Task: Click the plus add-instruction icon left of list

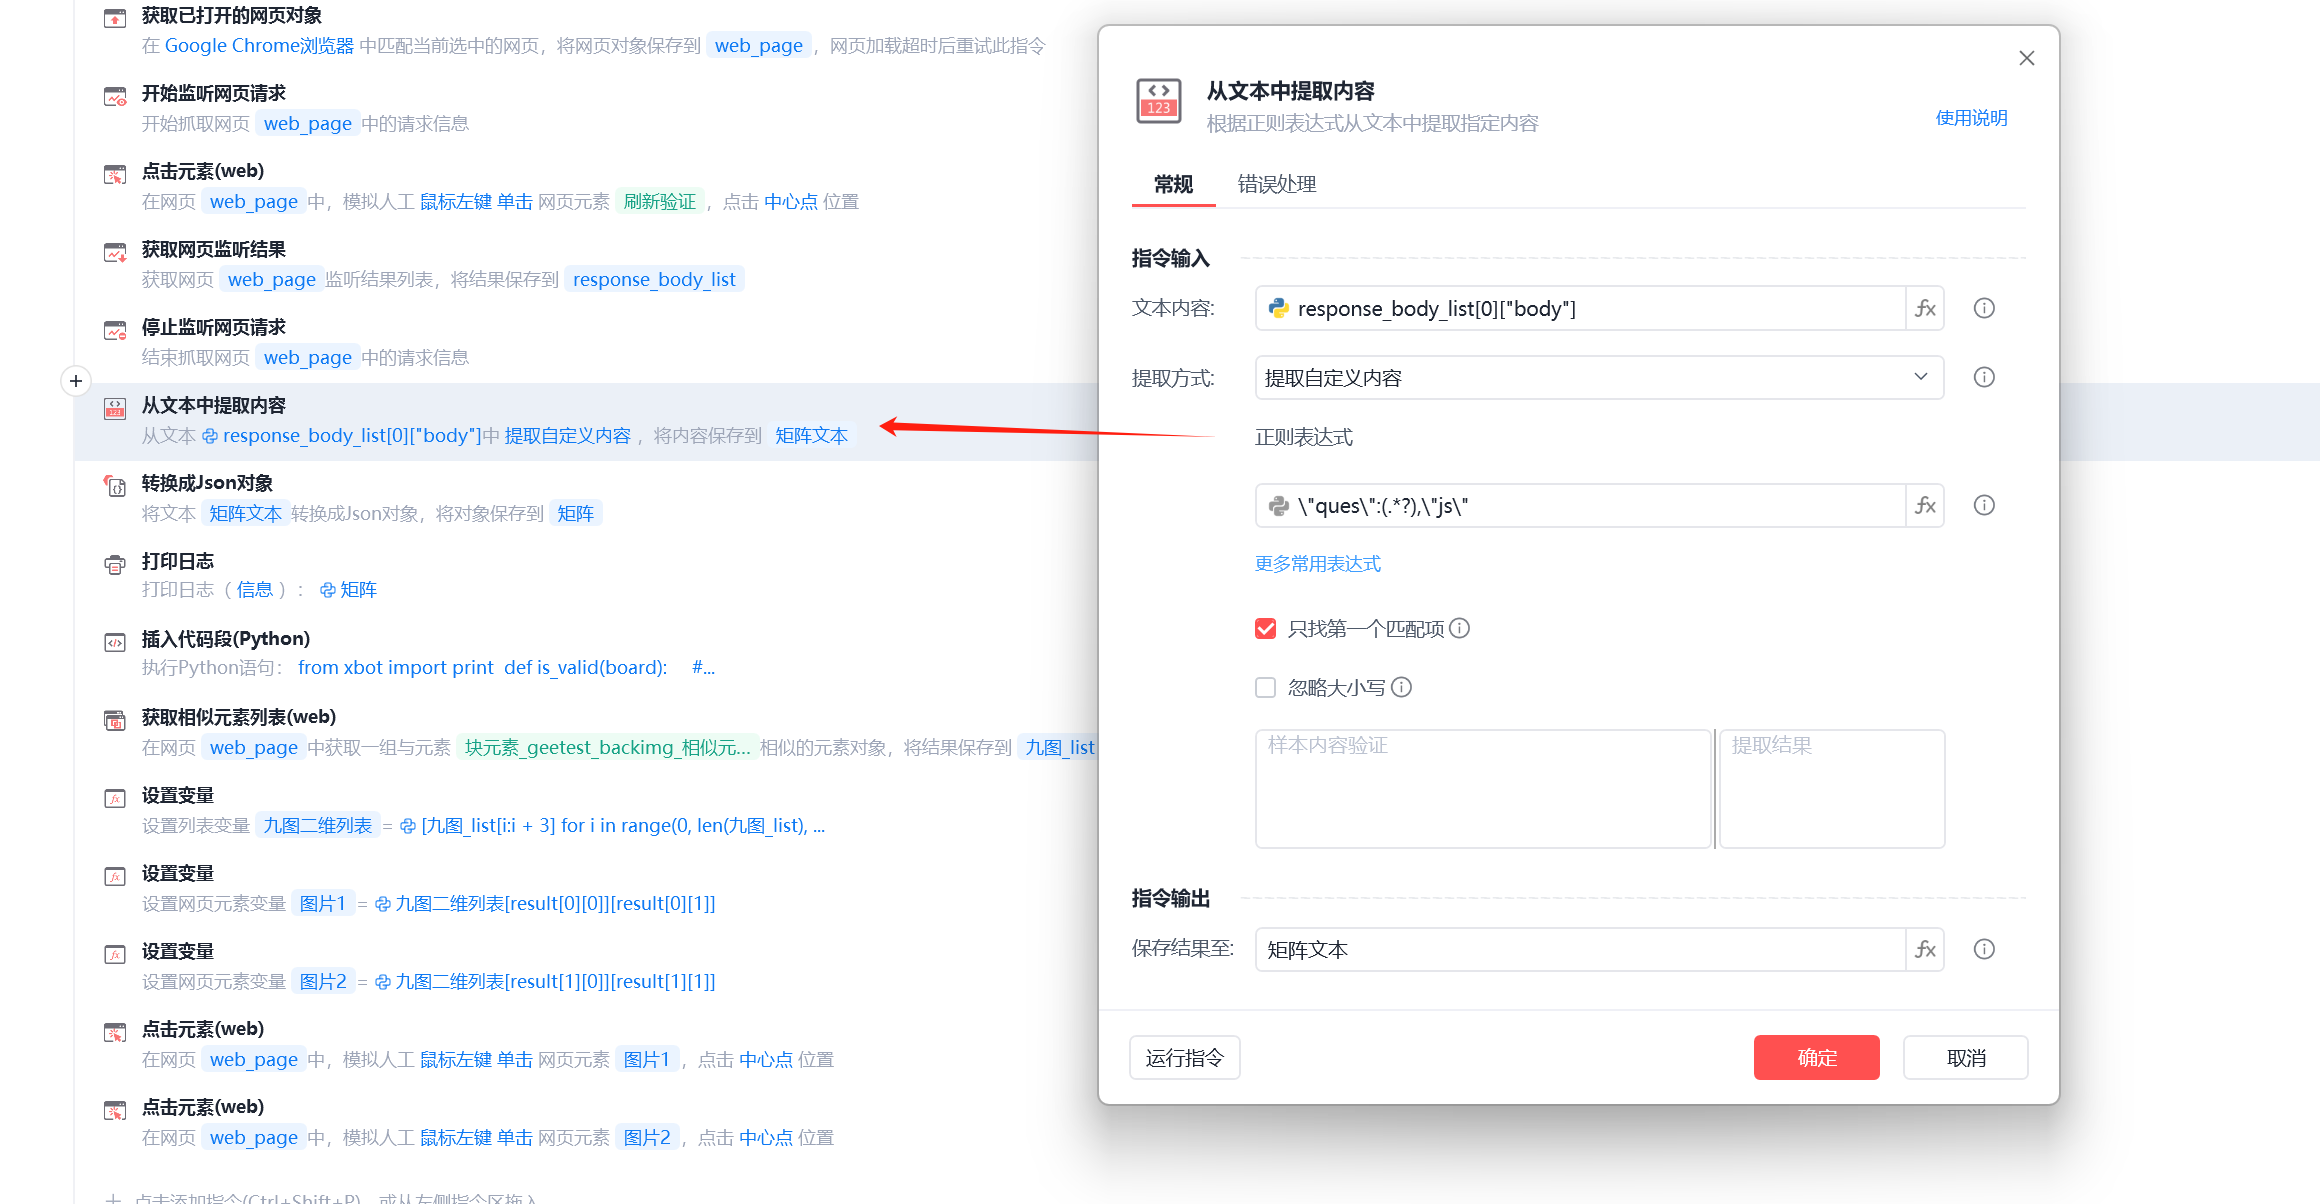Action: click(x=76, y=381)
